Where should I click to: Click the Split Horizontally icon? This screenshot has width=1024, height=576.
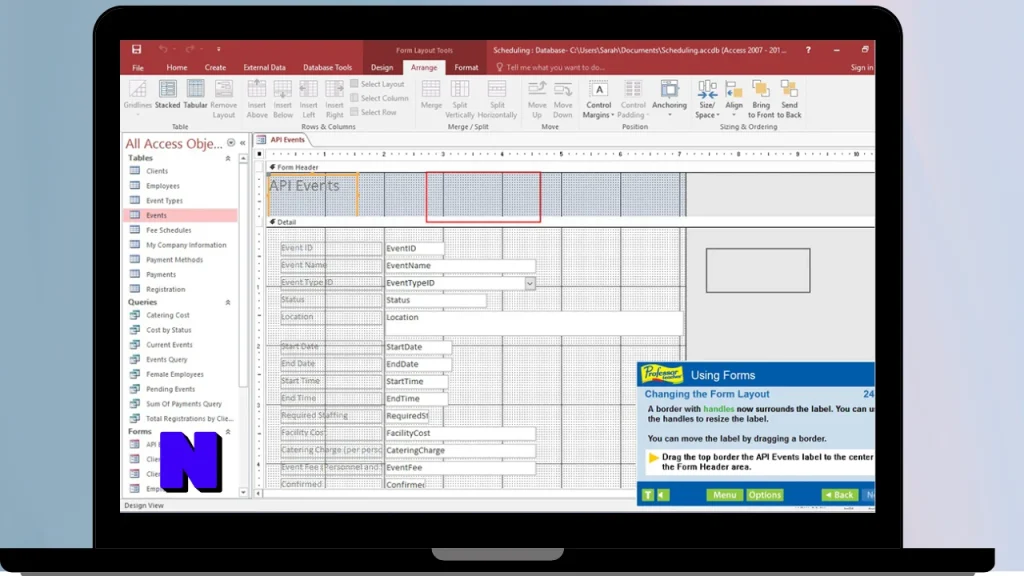tap(497, 99)
